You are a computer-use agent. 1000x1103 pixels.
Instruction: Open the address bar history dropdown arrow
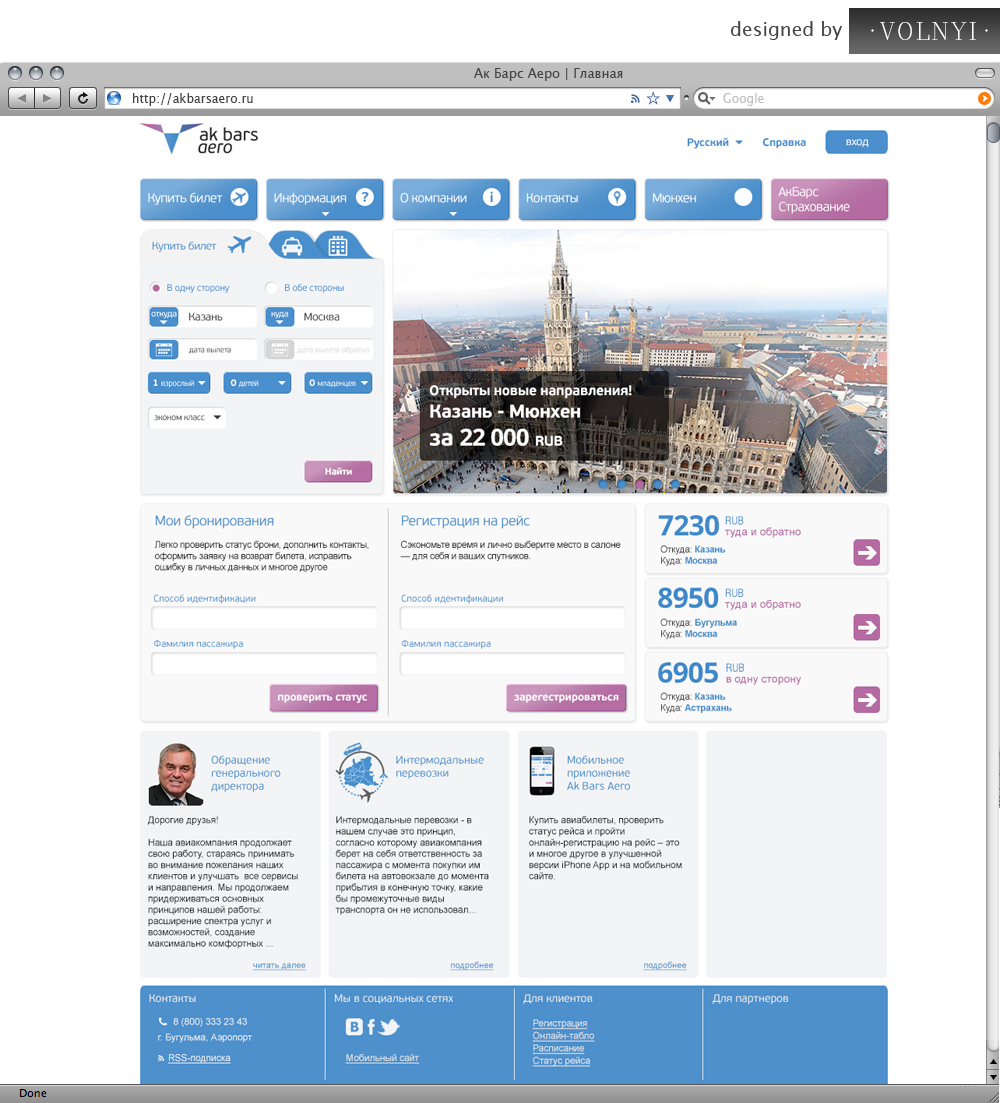point(670,98)
